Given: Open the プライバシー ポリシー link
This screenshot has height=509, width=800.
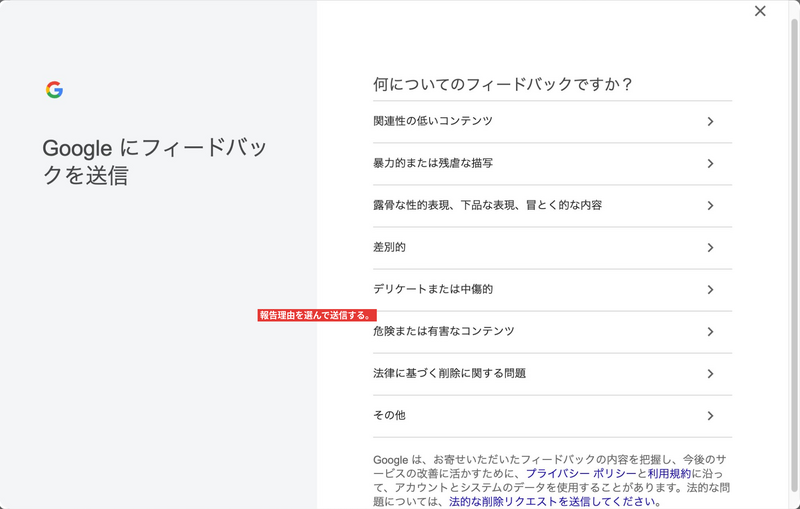Looking at the screenshot, I should pos(581,474).
